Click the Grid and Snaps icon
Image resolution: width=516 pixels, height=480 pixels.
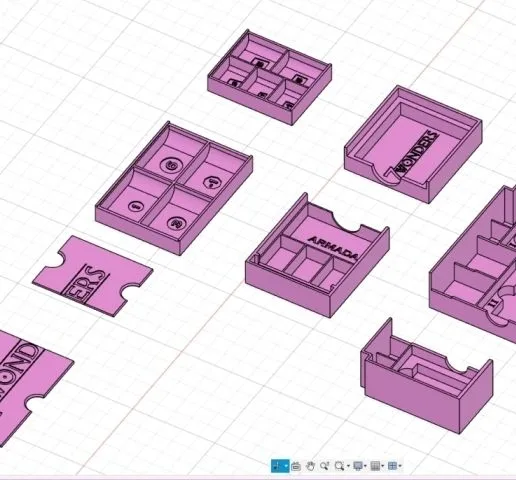[x=375, y=466]
